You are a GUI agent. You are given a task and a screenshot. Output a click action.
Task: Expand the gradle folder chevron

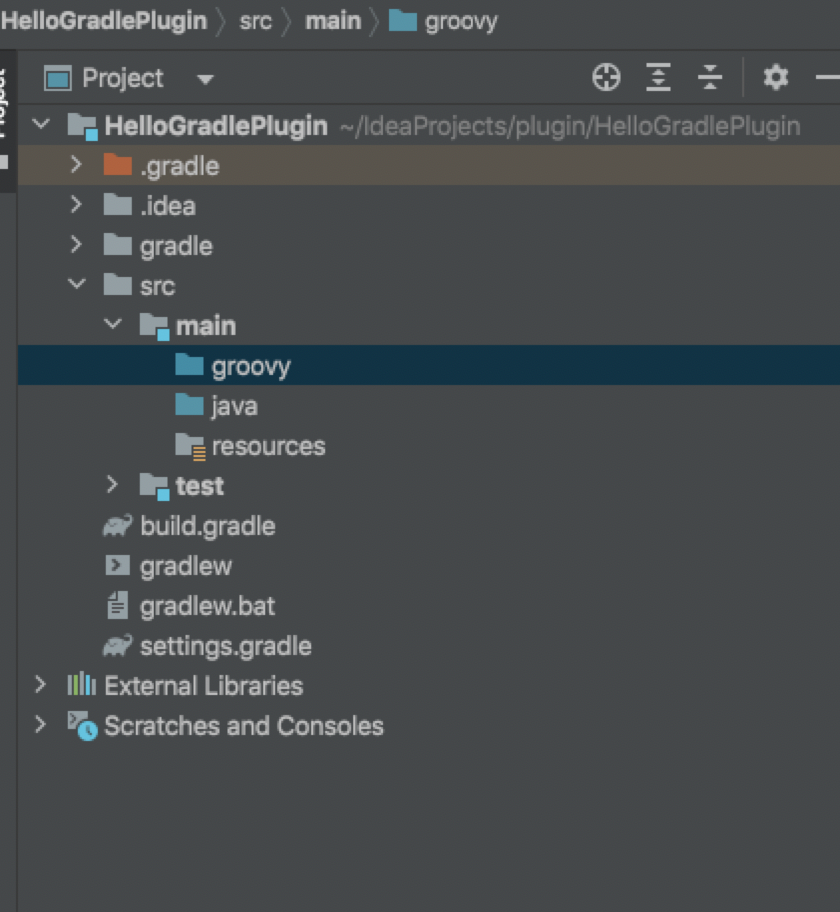76,245
